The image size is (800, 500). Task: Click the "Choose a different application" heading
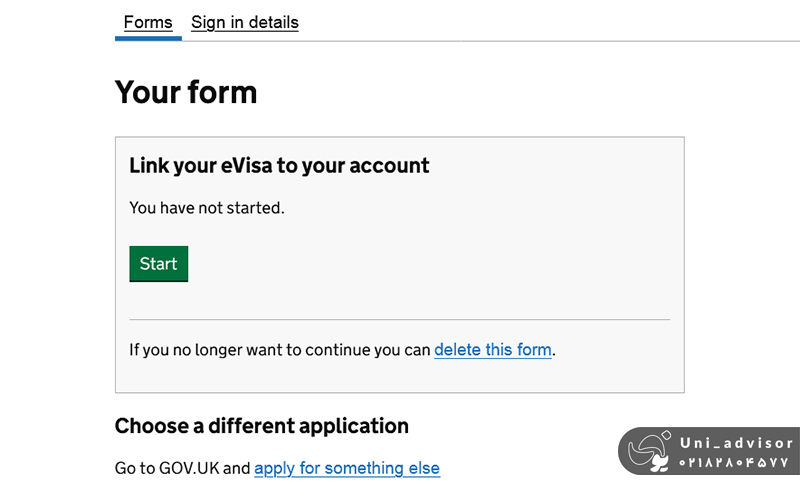tap(261, 426)
